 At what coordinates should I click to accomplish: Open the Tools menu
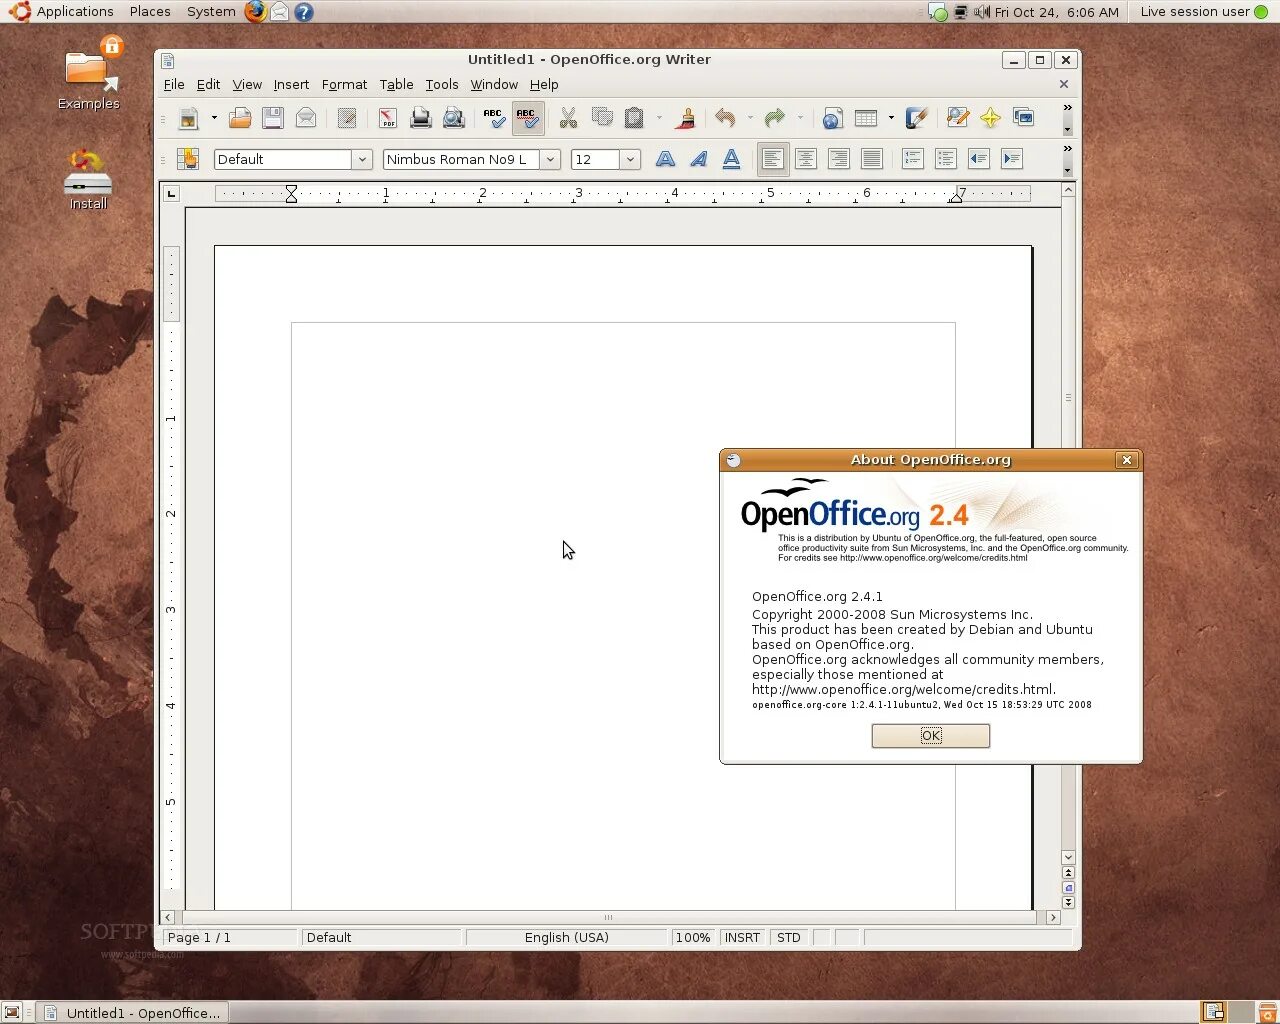[x=441, y=85]
